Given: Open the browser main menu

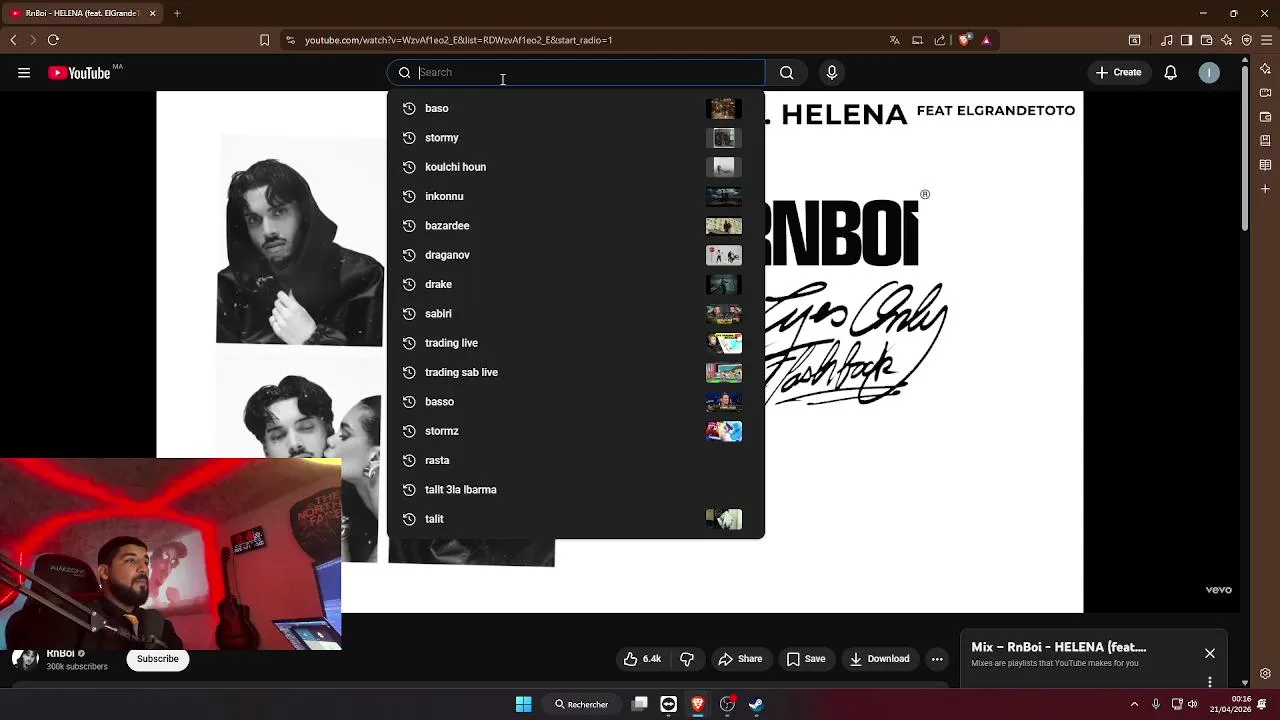Looking at the screenshot, I should (1266, 40).
